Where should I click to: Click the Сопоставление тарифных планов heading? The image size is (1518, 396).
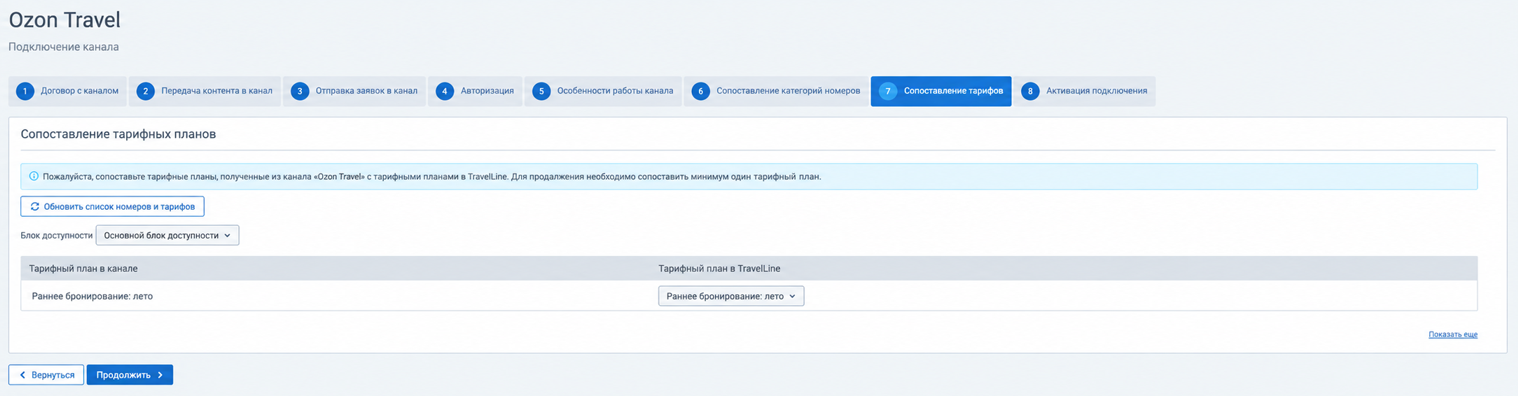tap(118, 133)
